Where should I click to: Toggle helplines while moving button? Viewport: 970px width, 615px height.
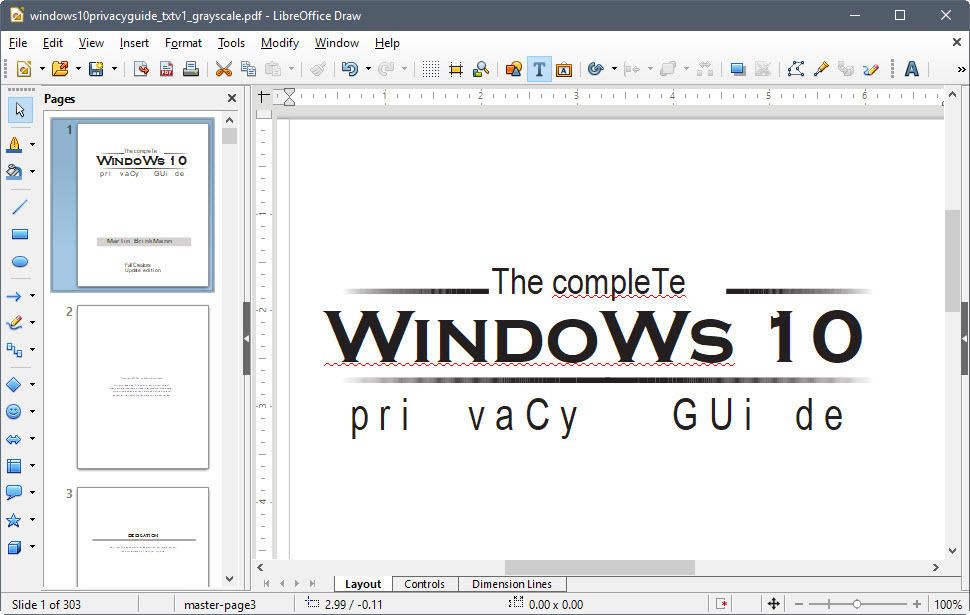click(456, 69)
